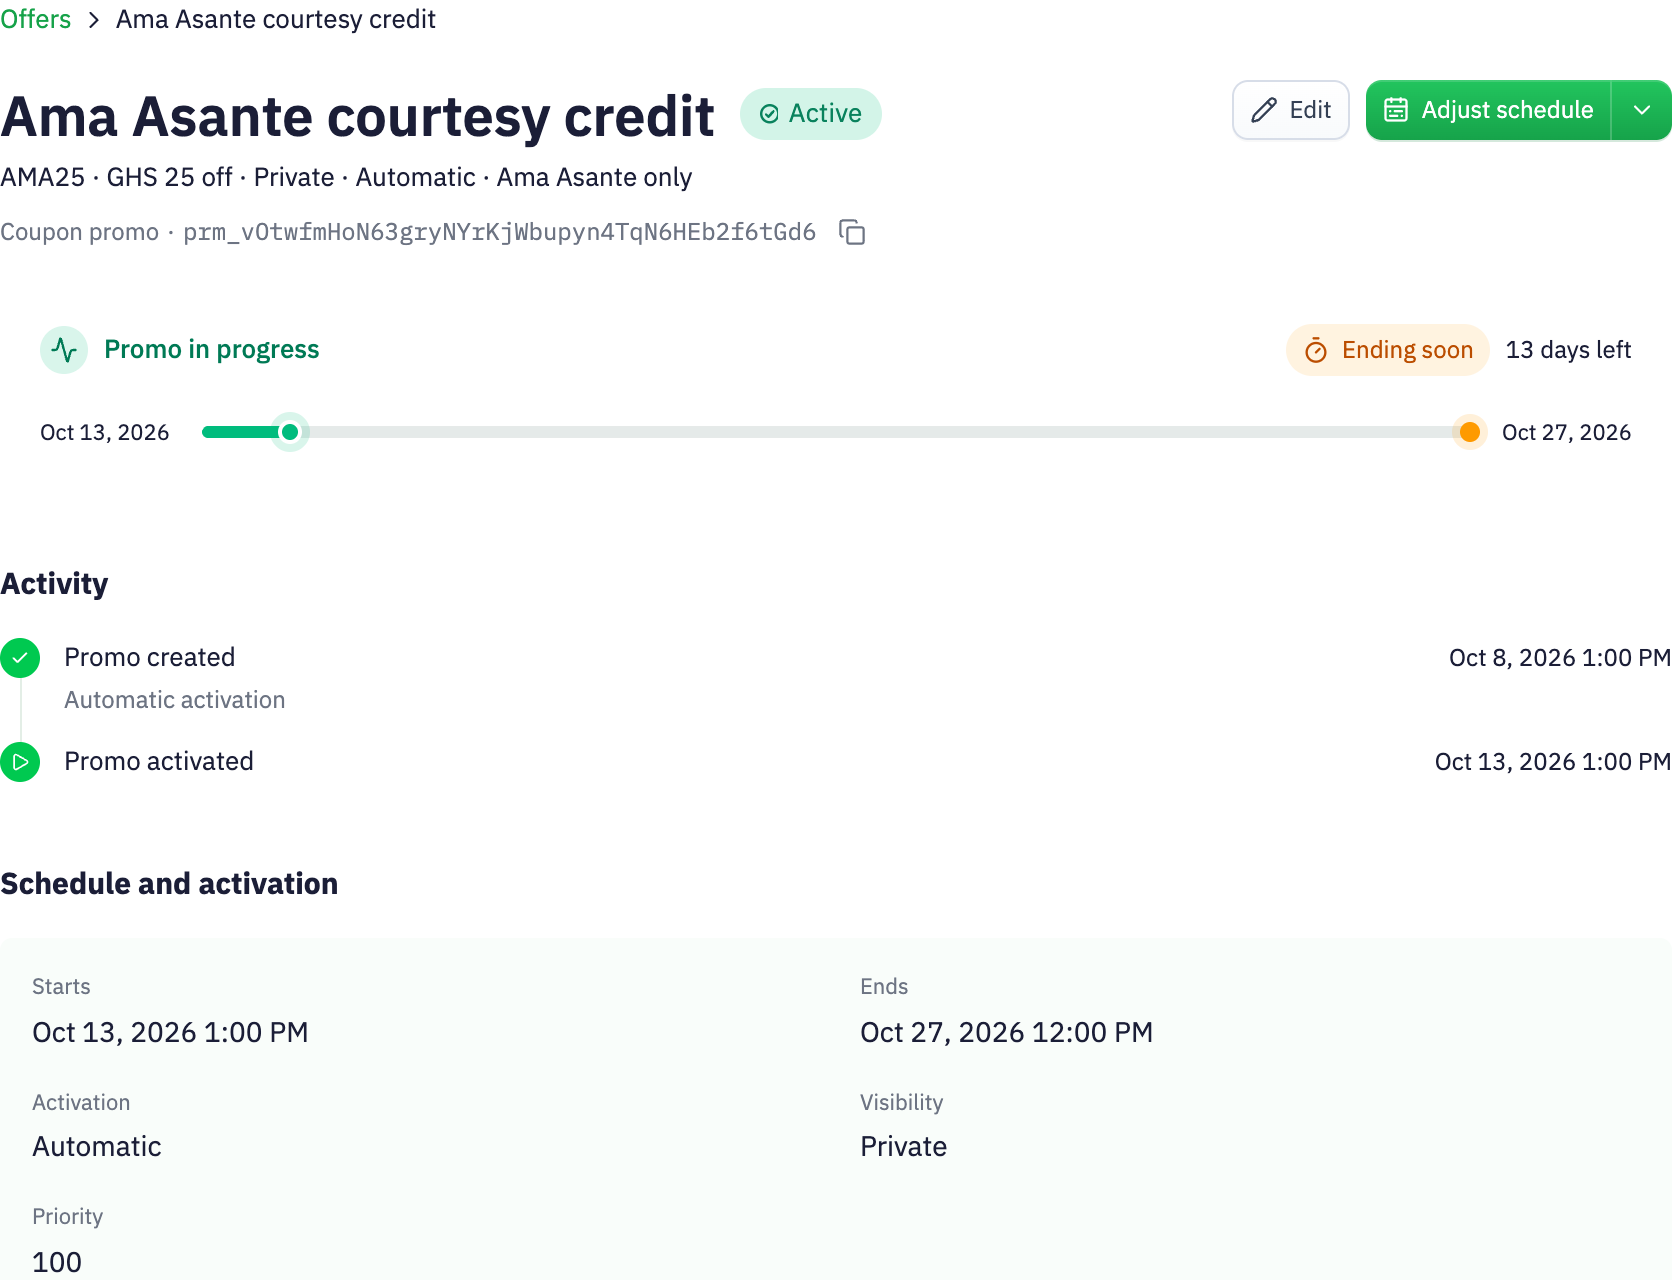The width and height of the screenshot is (1672, 1280).
Task: Click the promo ID text prm_vOtwfmHoN63...
Action: point(499,232)
